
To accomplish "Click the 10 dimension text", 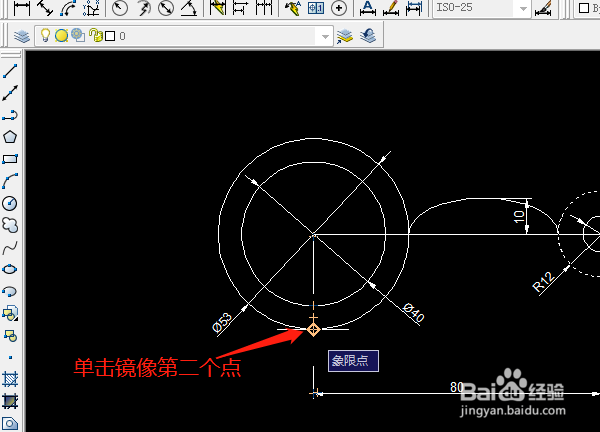I will pos(519,217).
